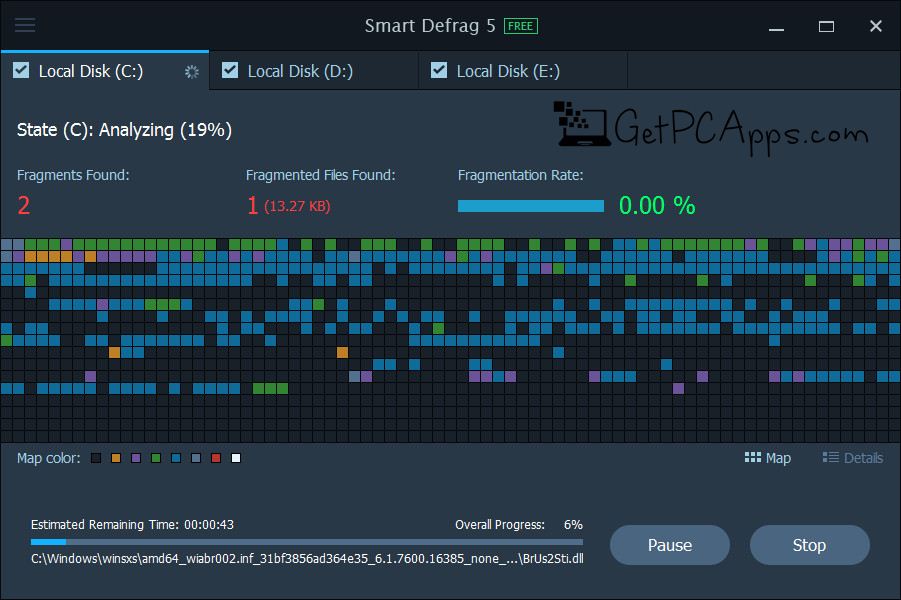
Task: Uncheck the Local Disk (C:) checkbox
Action: (x=21, y=71)
